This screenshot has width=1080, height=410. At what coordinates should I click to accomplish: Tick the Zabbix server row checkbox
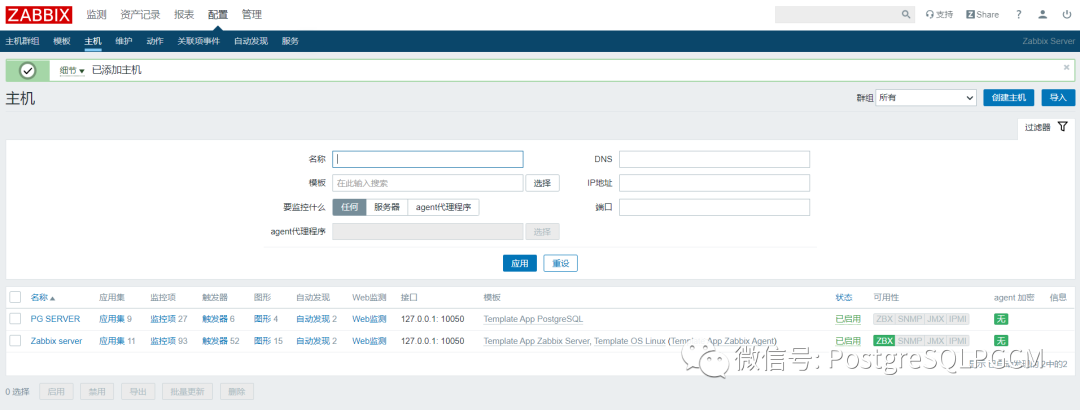coord(15,340)
